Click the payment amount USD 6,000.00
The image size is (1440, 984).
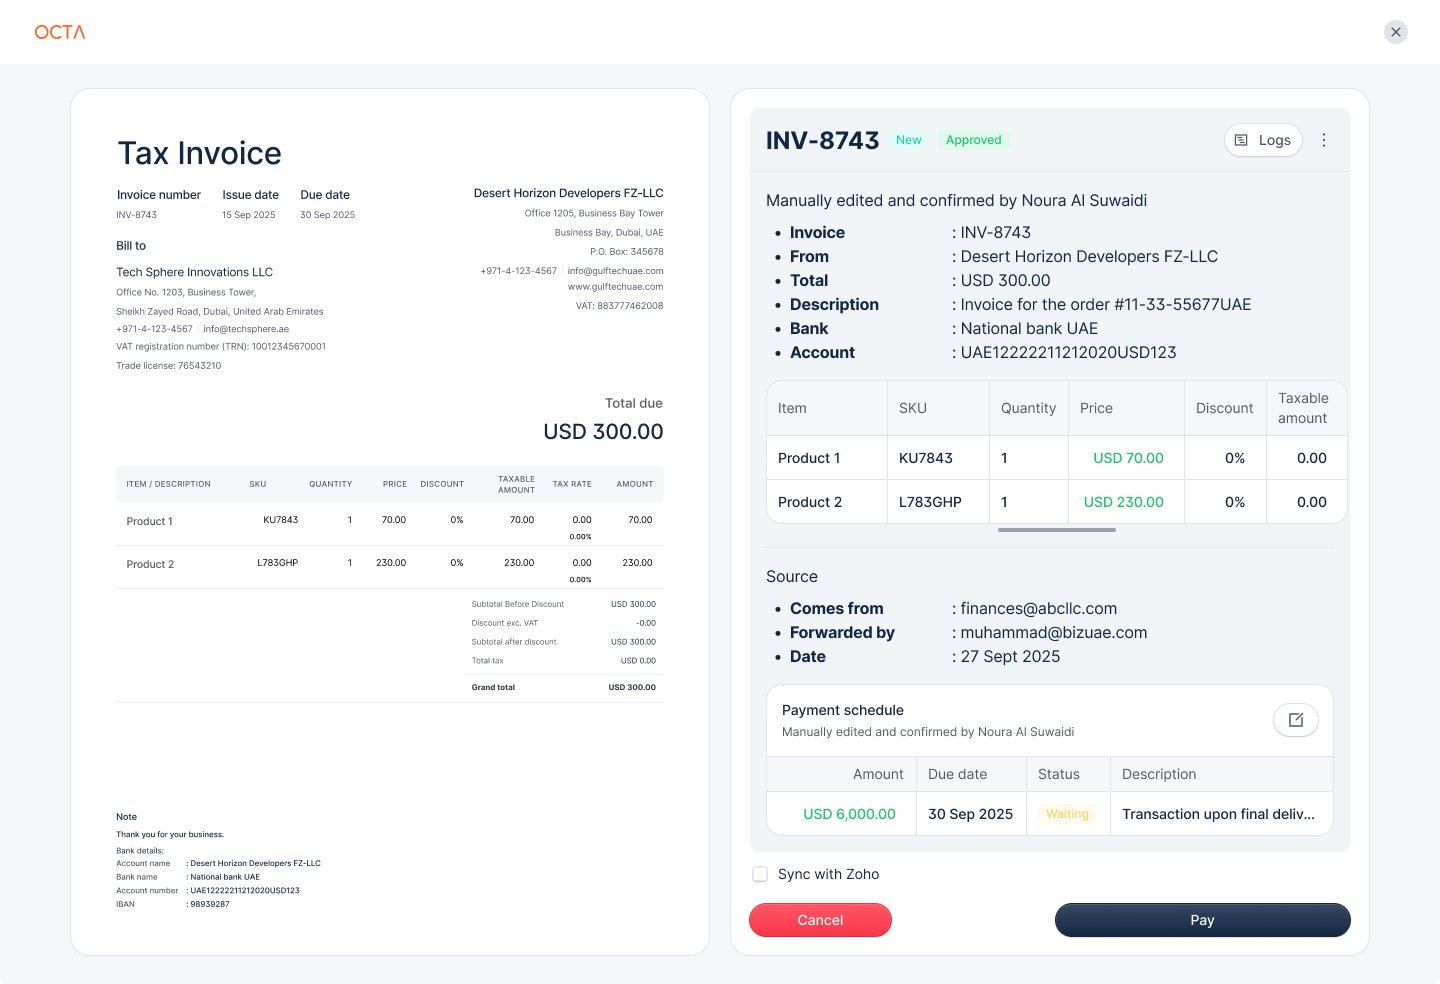[850, 814]
